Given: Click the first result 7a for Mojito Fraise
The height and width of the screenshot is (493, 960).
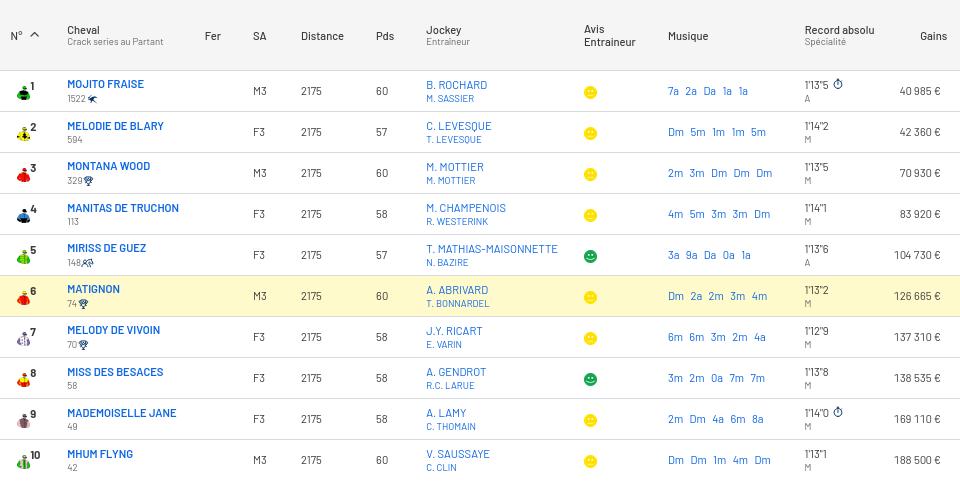Looking at the screenshot, I should point(673,91).
